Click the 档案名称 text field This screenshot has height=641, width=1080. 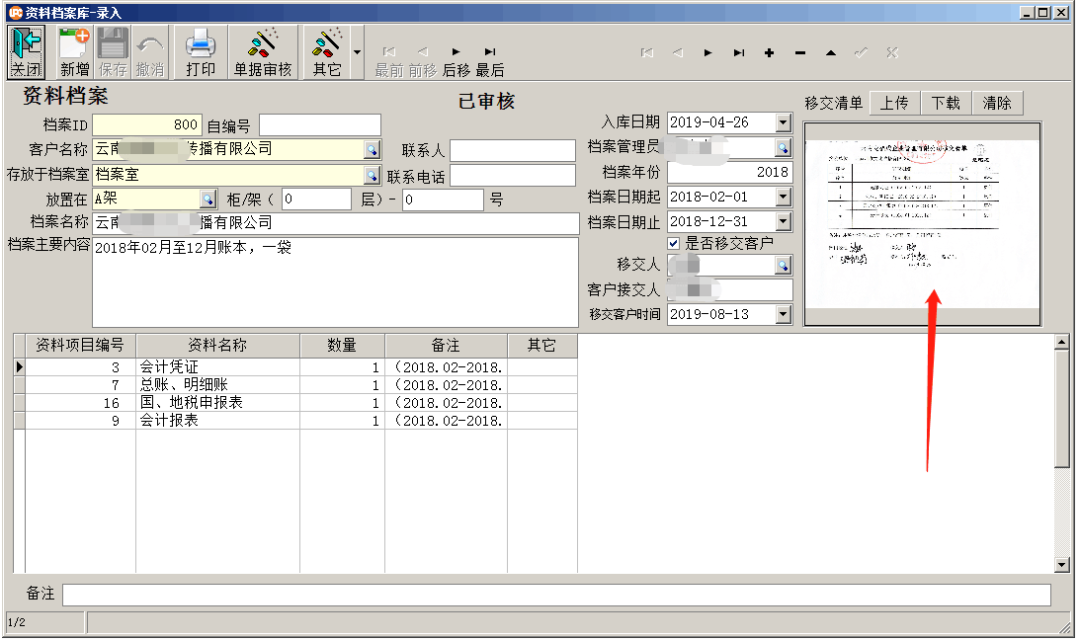335,223
